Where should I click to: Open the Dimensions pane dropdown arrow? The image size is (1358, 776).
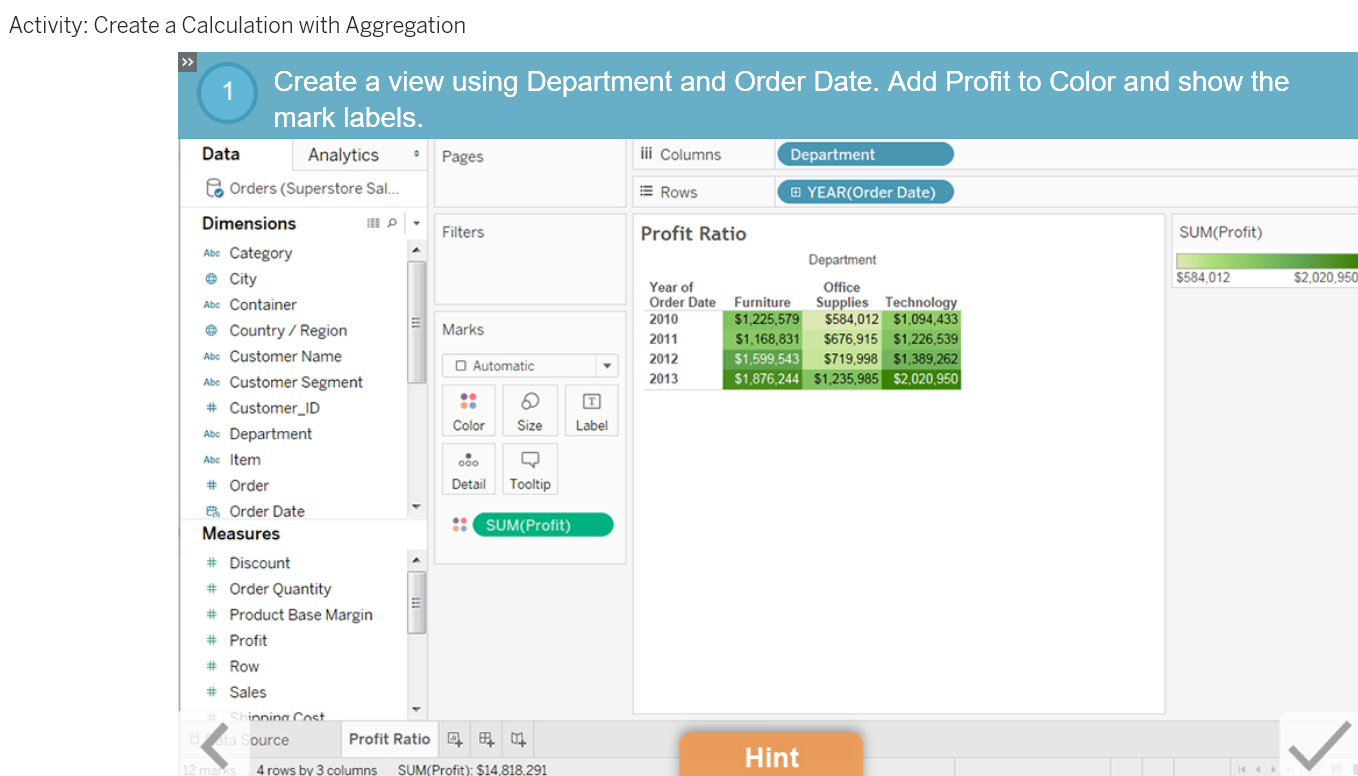click(417, 223)
